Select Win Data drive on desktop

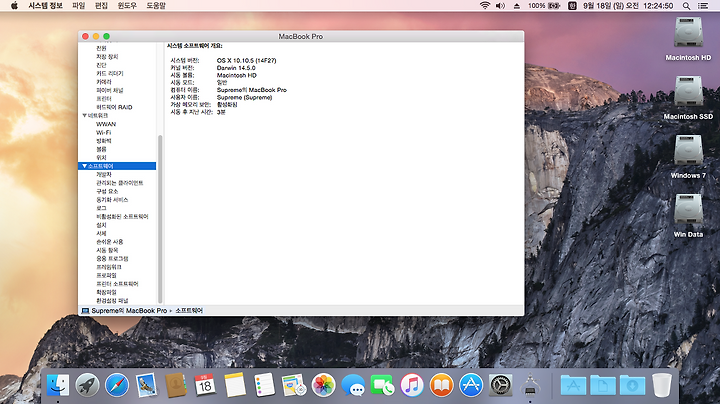pos(688,215)
